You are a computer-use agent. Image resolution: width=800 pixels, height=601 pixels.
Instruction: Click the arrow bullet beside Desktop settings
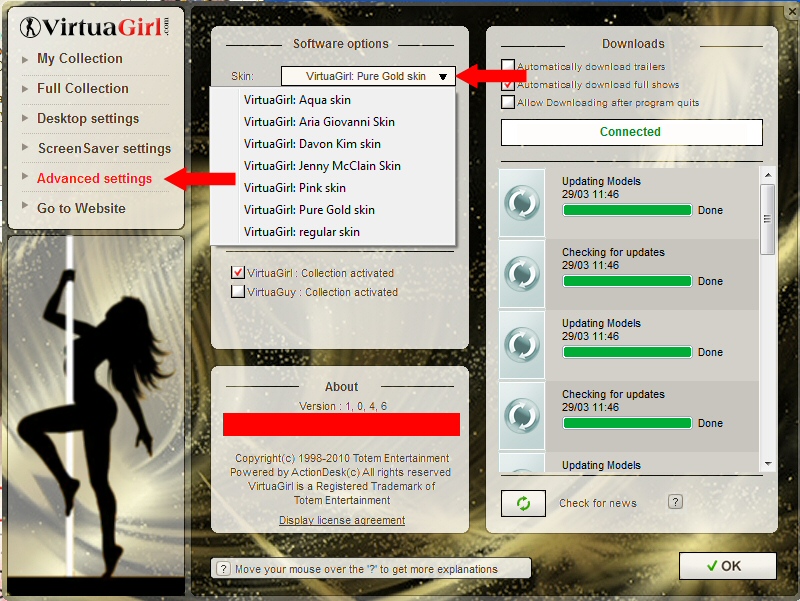[25, 118]
